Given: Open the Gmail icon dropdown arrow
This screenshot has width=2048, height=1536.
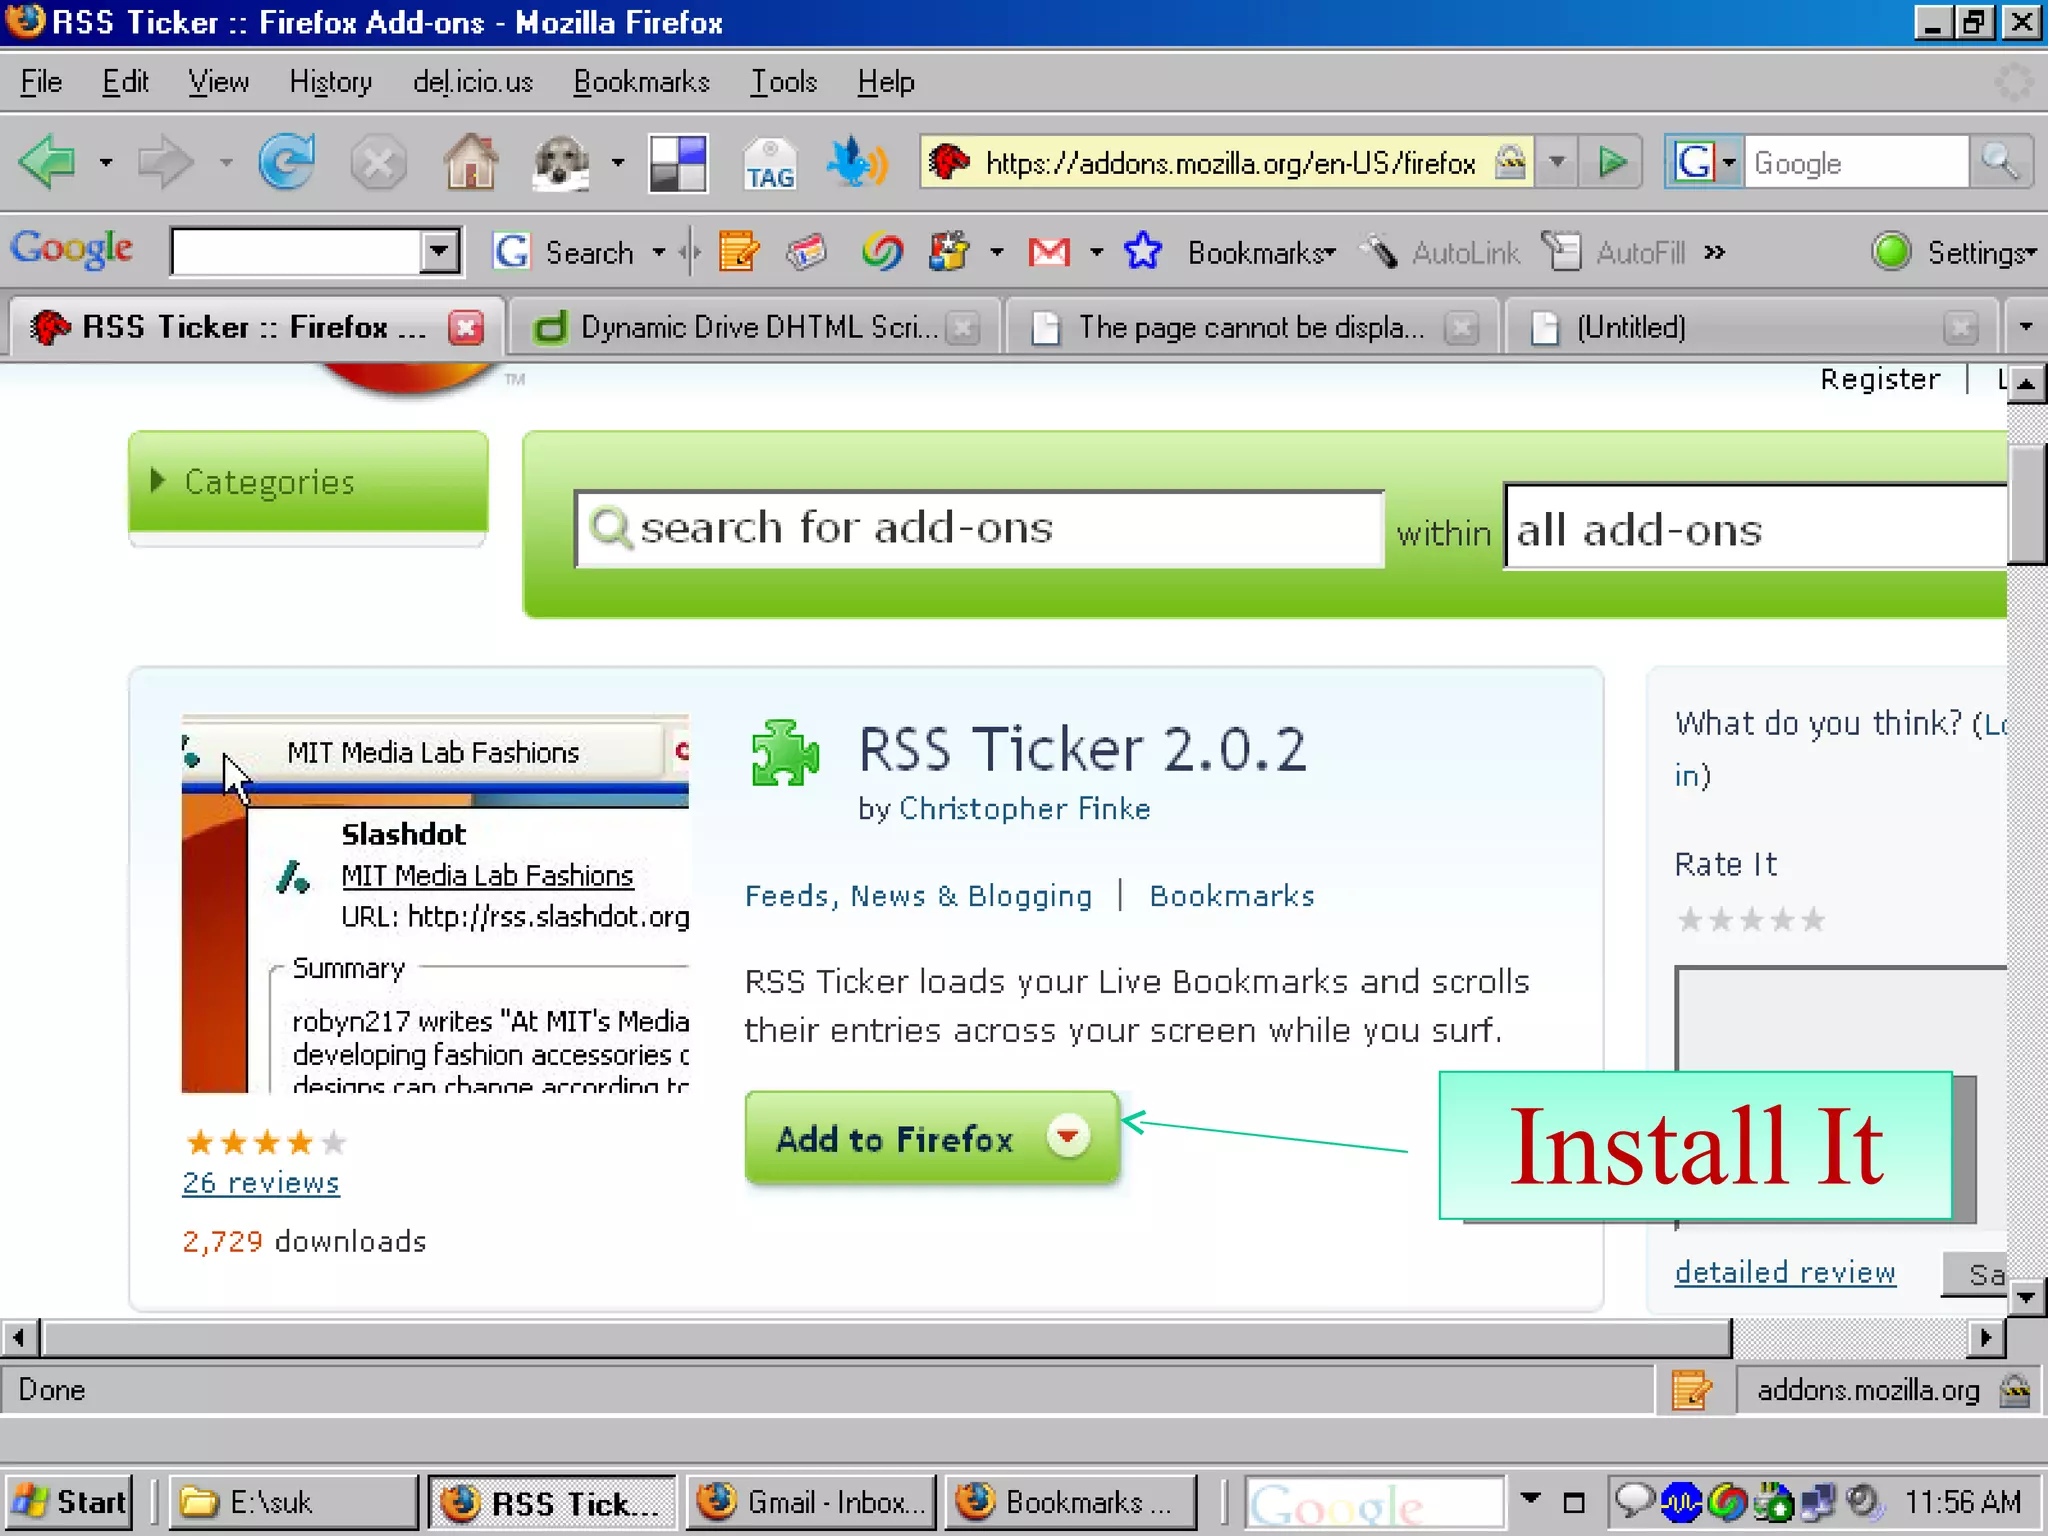Looking at the screenshot, I should pyautogui.click(x=1097, y=252).
